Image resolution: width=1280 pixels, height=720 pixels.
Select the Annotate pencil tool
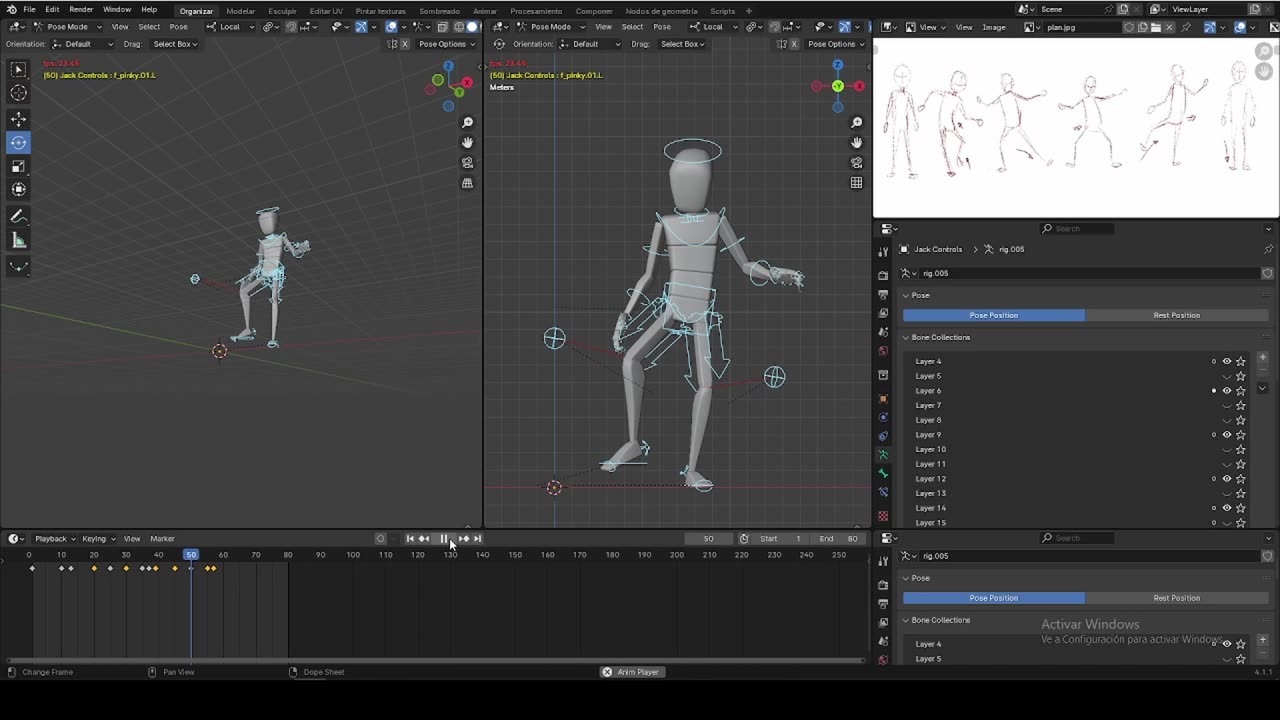(x=18, y=216)
